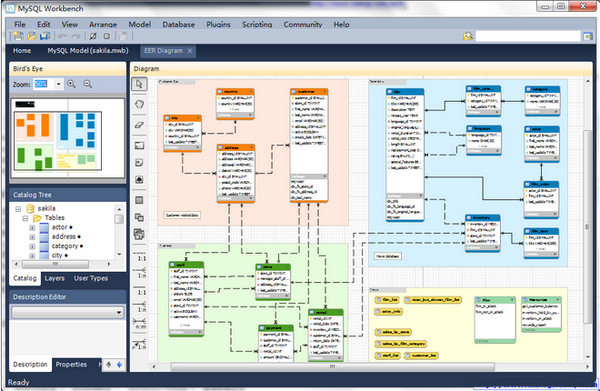Select the customer_list view object

(421, 355)
